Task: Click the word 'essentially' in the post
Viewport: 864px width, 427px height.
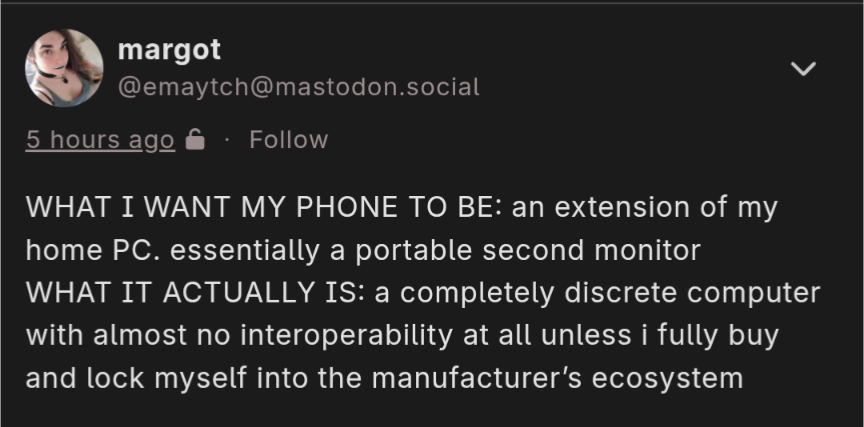Action: pos(252,251)
